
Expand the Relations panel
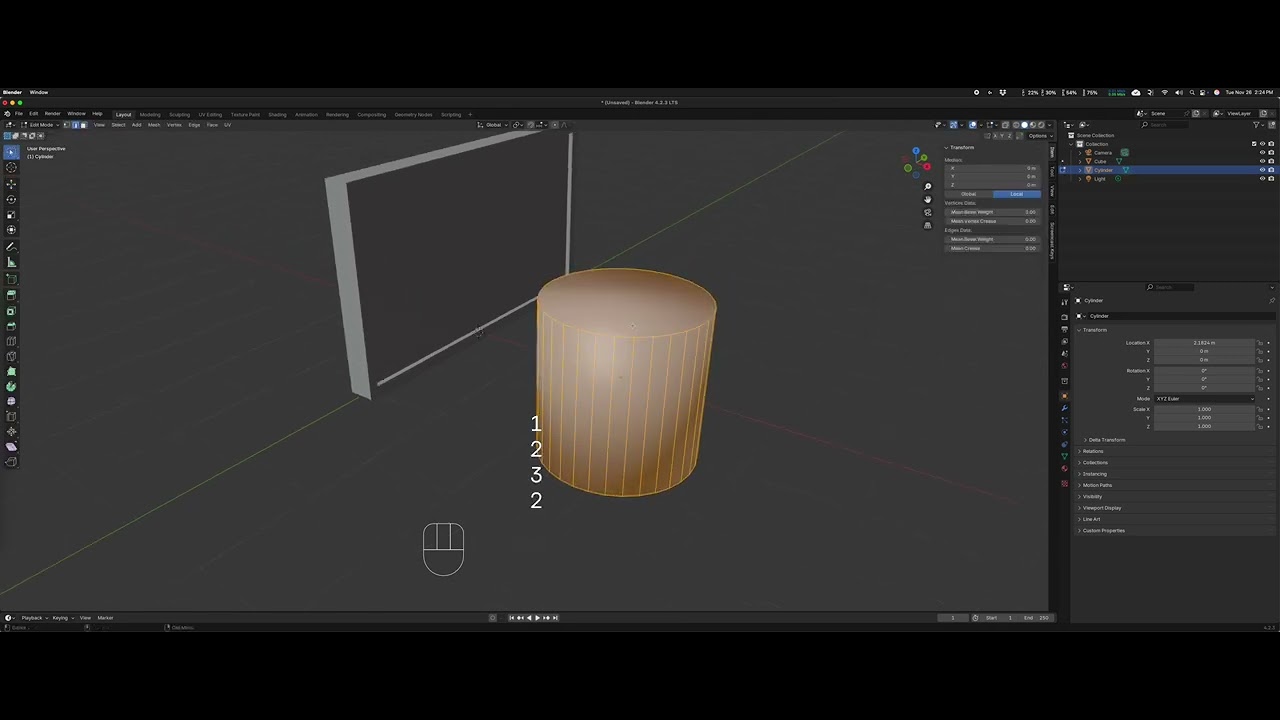[1092, 451]
